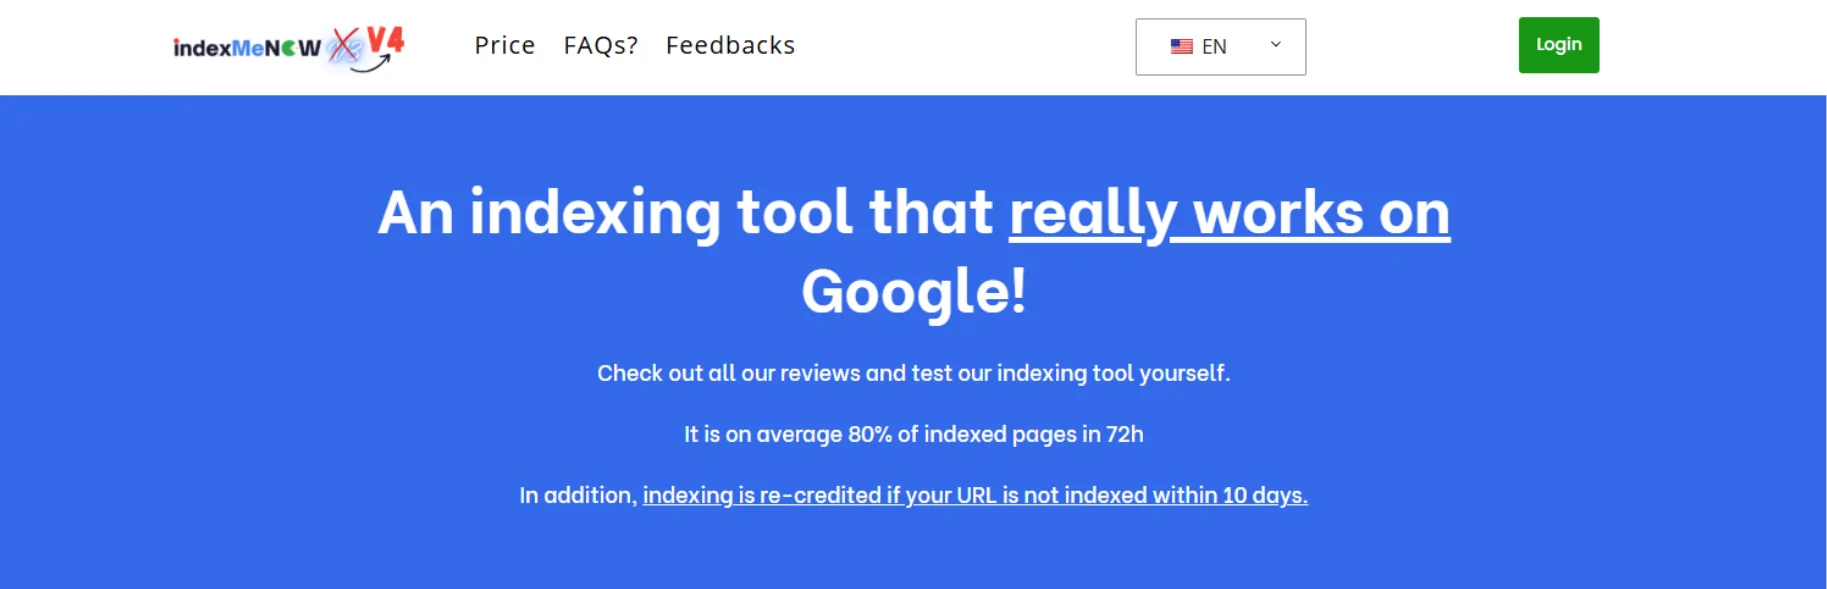Click the red X crossing out V3
The height and width of the screenshot is (589, 1827).
(345, 45)
